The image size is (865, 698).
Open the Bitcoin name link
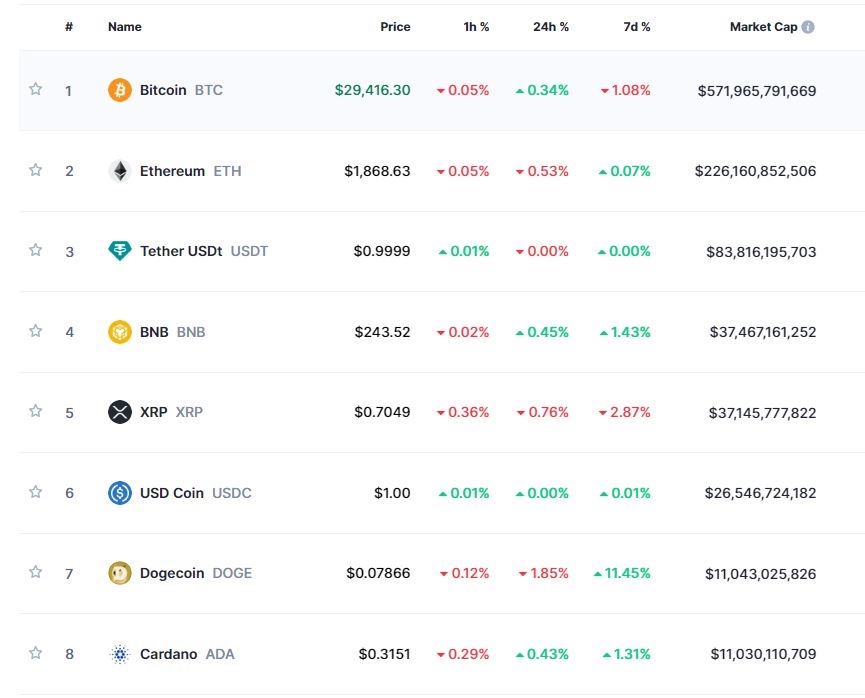click(x=163, y=90)
